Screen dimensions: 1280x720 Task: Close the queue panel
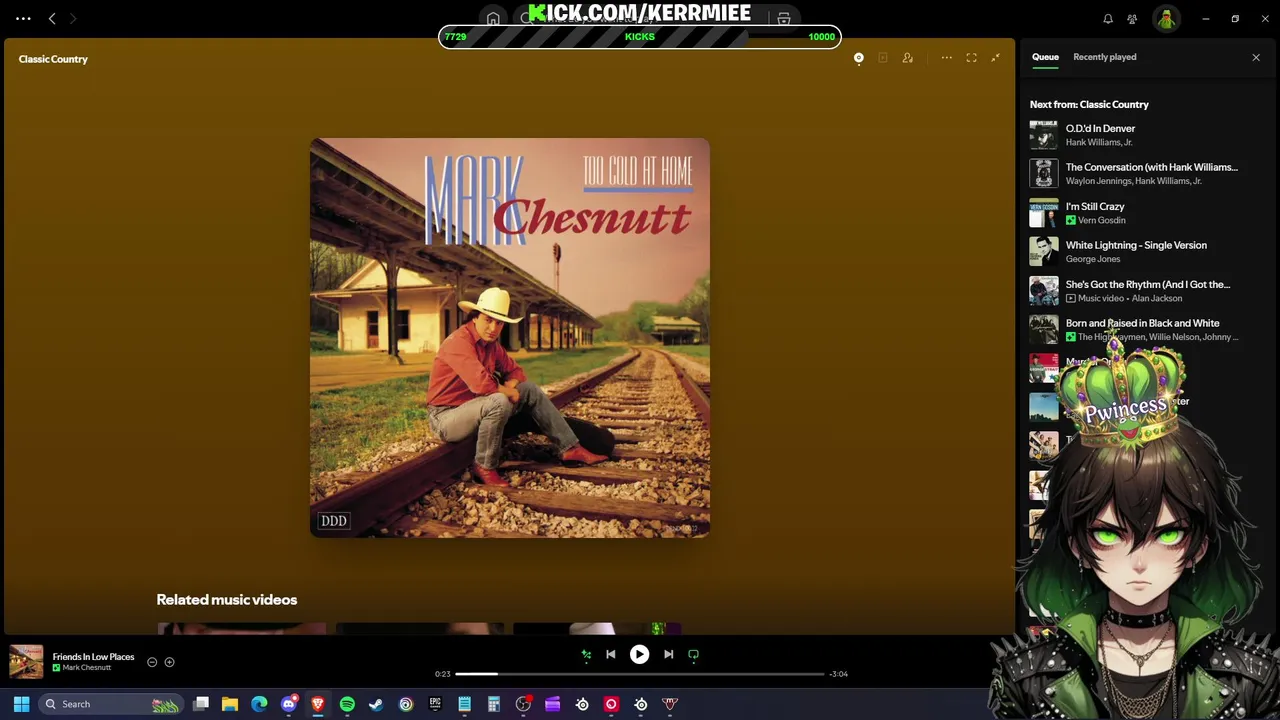tap(1256, 57)
